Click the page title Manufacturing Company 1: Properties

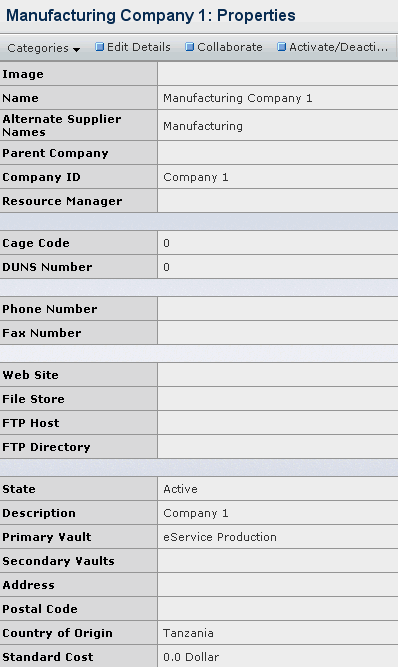point(151,16)
